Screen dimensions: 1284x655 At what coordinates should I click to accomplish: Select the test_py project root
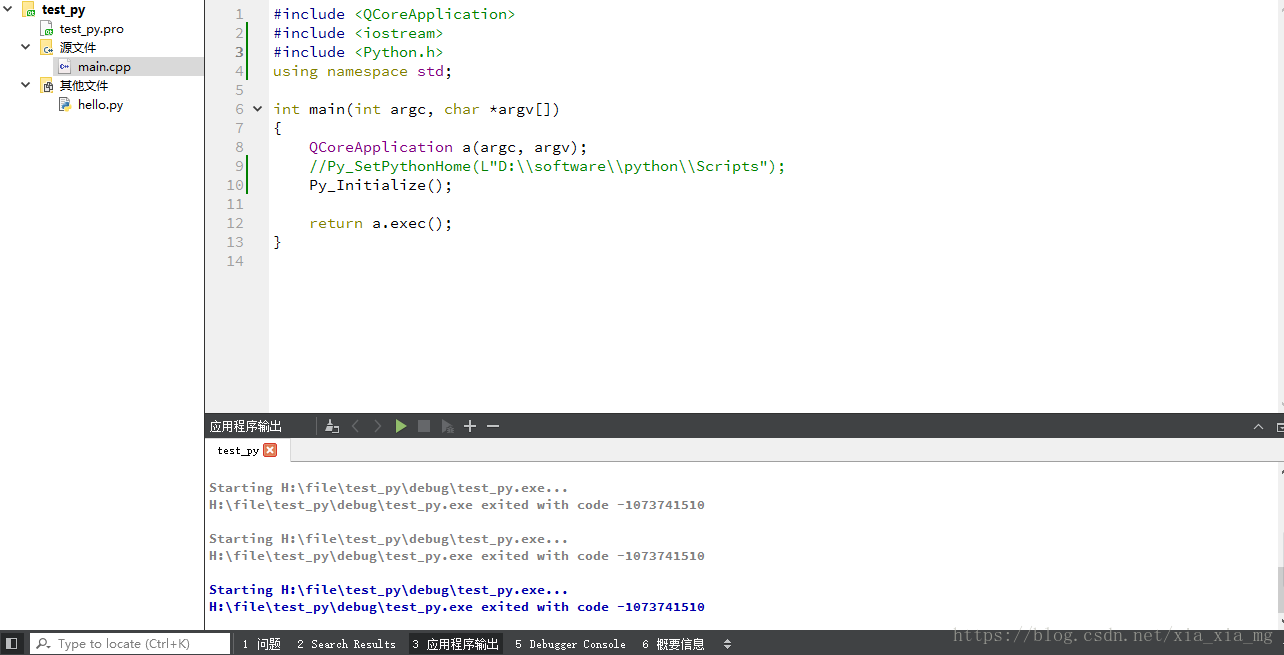pos(63,10)
